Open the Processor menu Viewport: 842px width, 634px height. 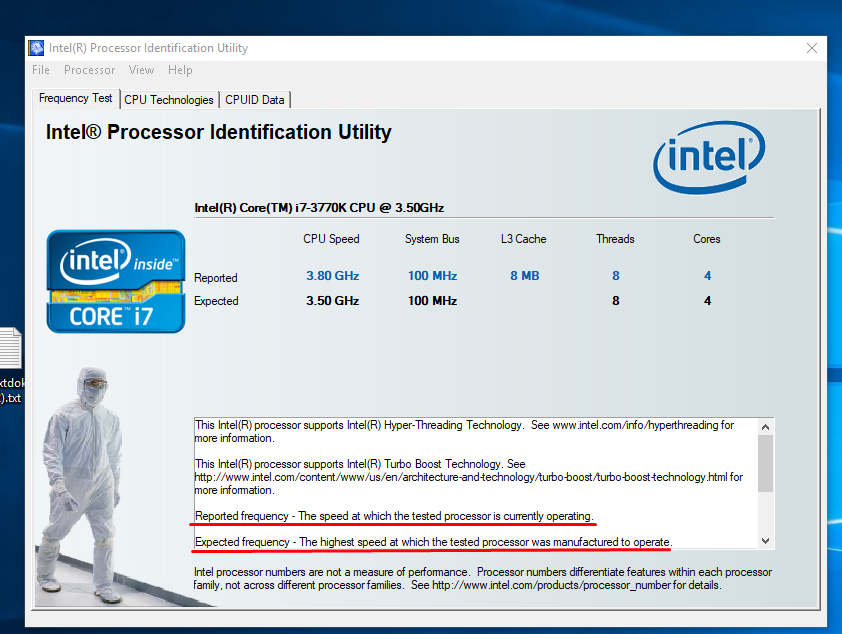pyautogui.click(x=89, y=70)
